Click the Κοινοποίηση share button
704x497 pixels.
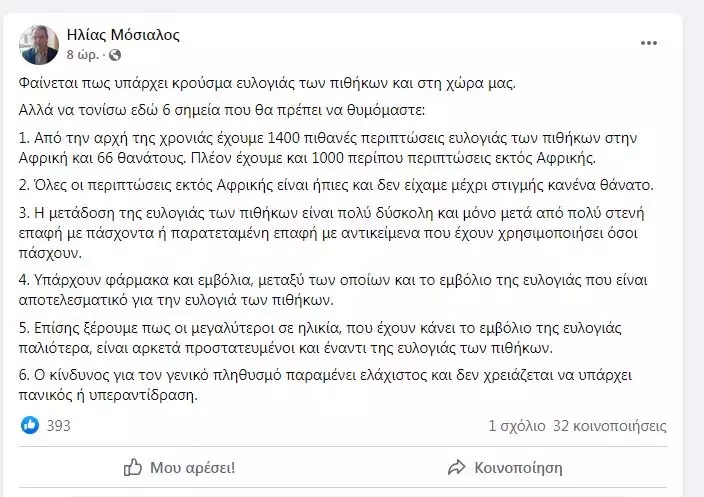pos(505,467)
